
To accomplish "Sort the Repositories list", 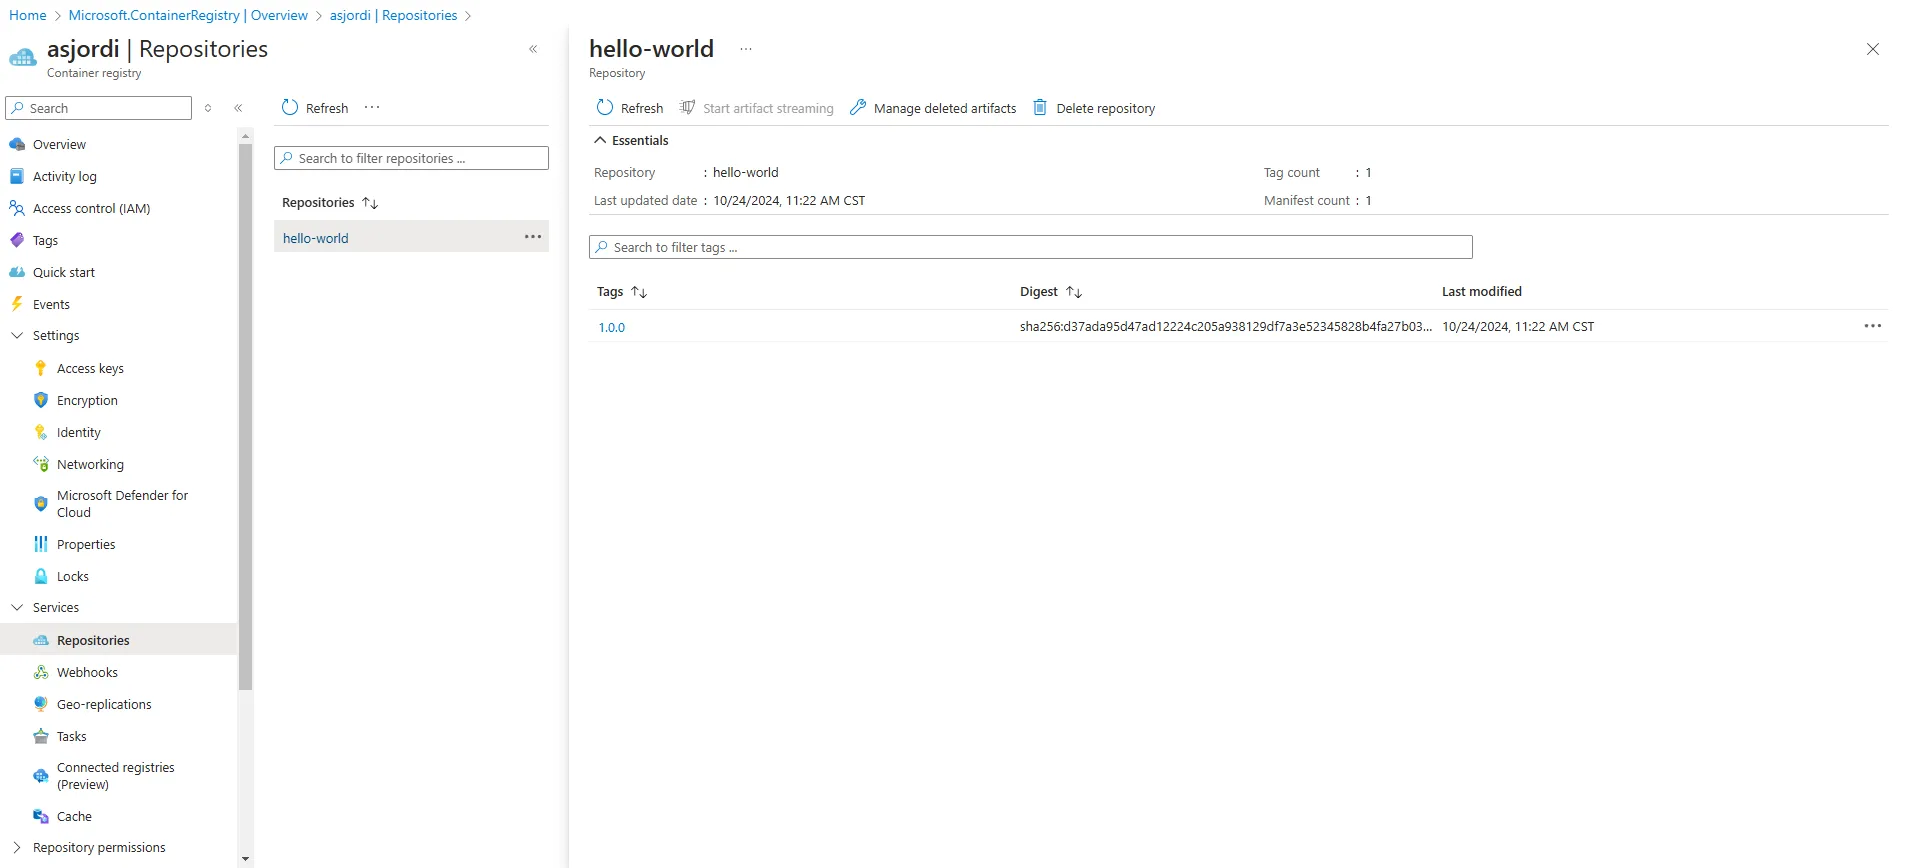I will [370, 203].
